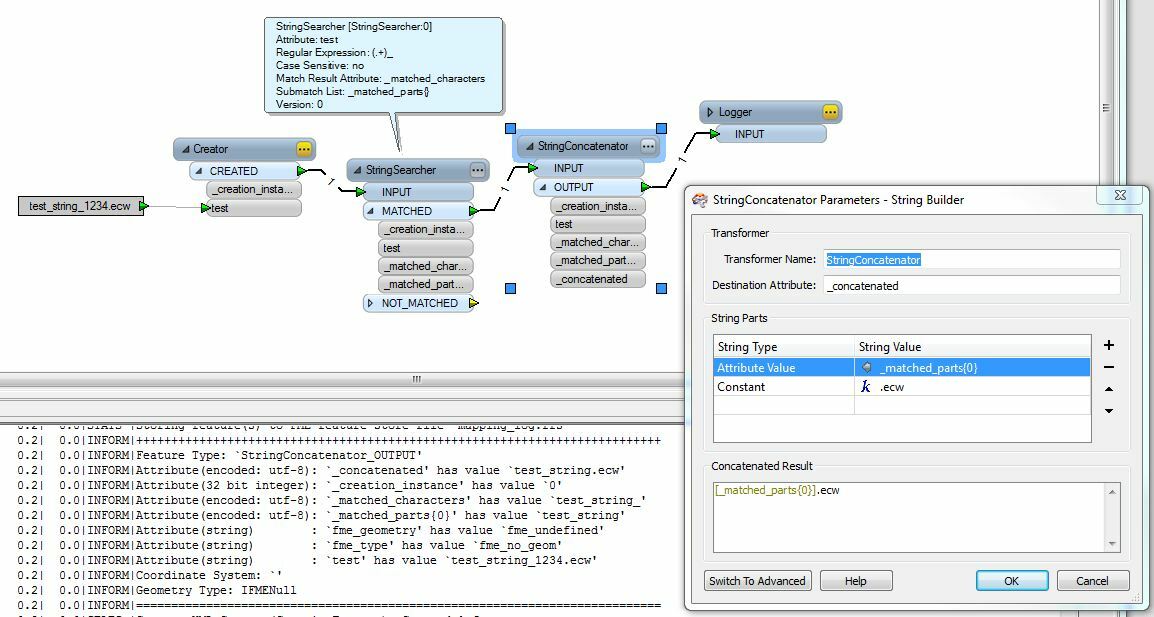Screen dimensions: 1154x617
Task: Click the Logger INPUT port arrow
Action: pyautogui.click(x=715, y=134)
